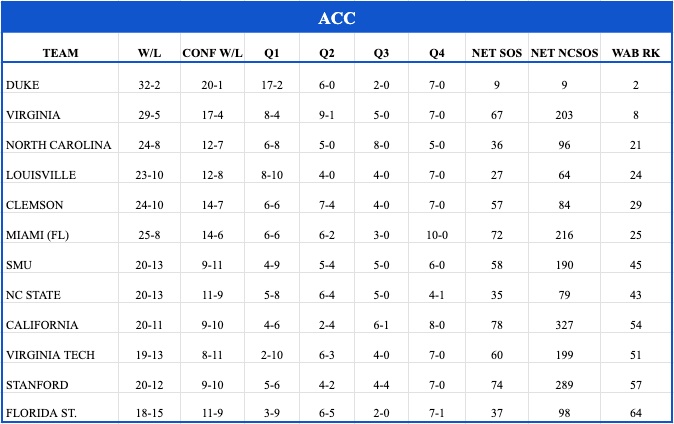Click the NC STATE team name

tap(34, 295)
